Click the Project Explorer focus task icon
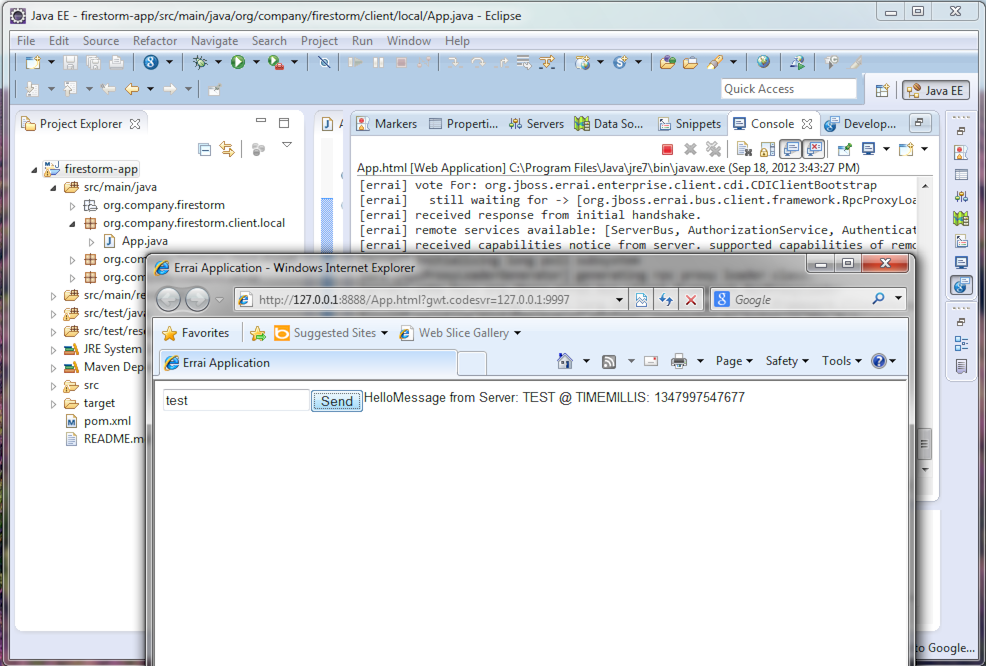 coord(258,149)
